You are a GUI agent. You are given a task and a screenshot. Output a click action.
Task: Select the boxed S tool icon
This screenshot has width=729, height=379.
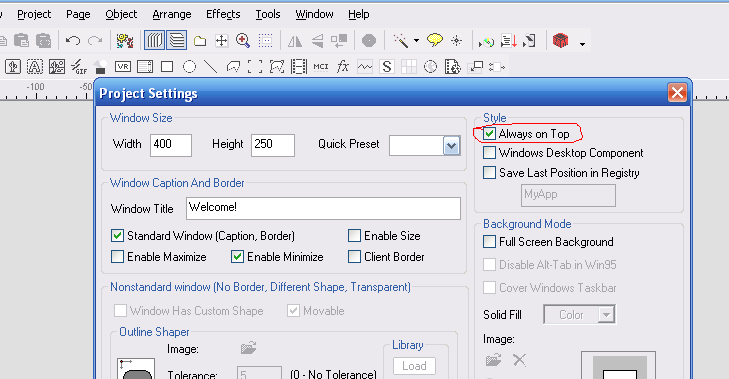(x=386, y=67)
